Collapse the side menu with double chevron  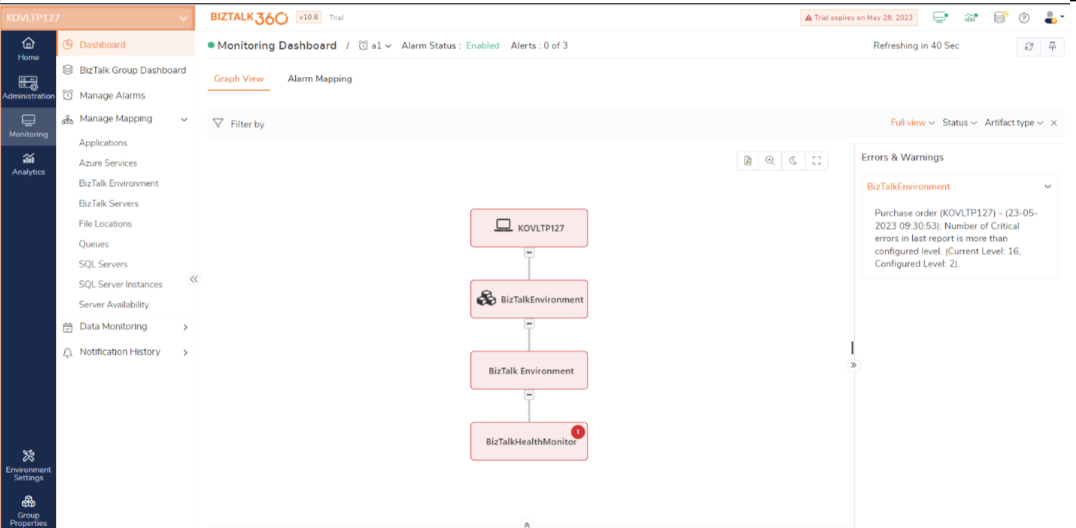coord(194,279)
